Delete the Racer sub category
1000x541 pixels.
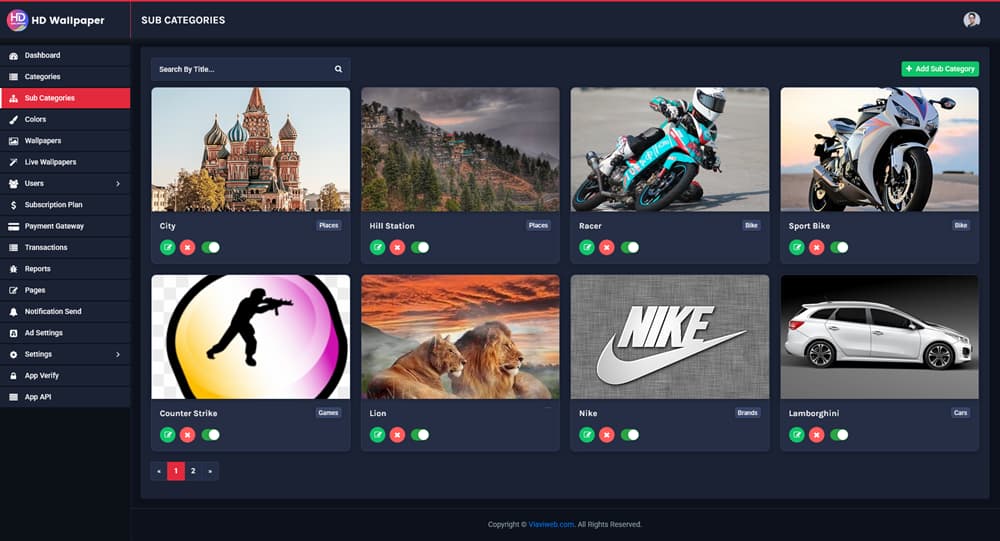[x=607, y=248]
